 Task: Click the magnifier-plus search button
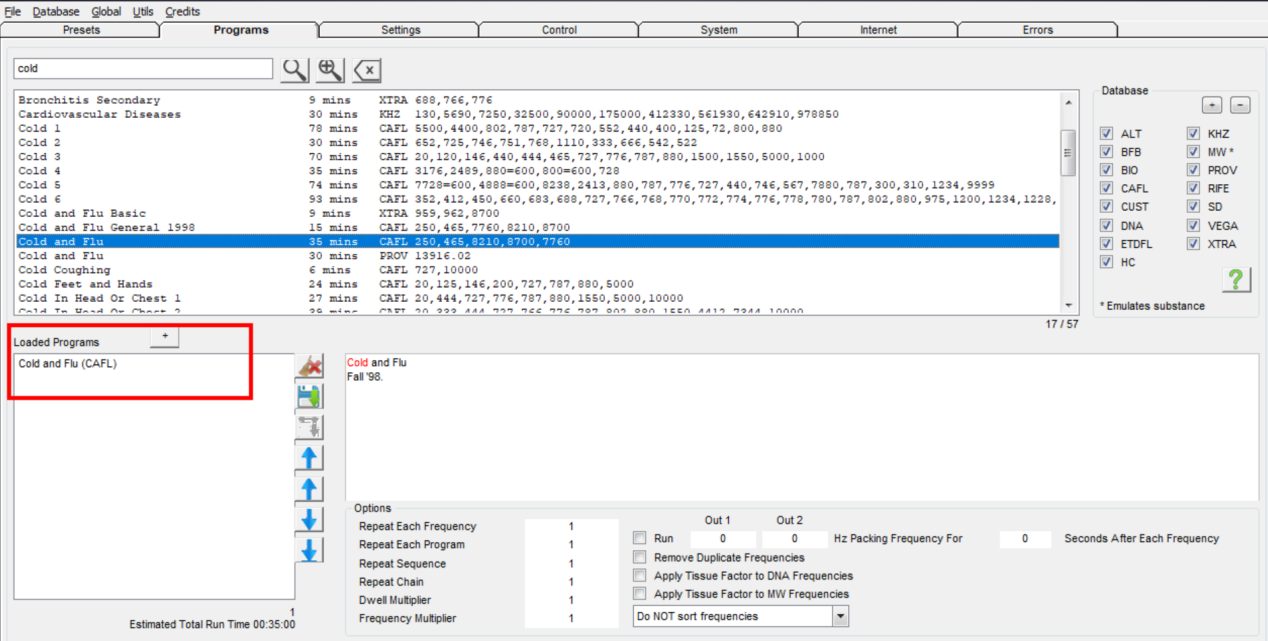point(330,69)
